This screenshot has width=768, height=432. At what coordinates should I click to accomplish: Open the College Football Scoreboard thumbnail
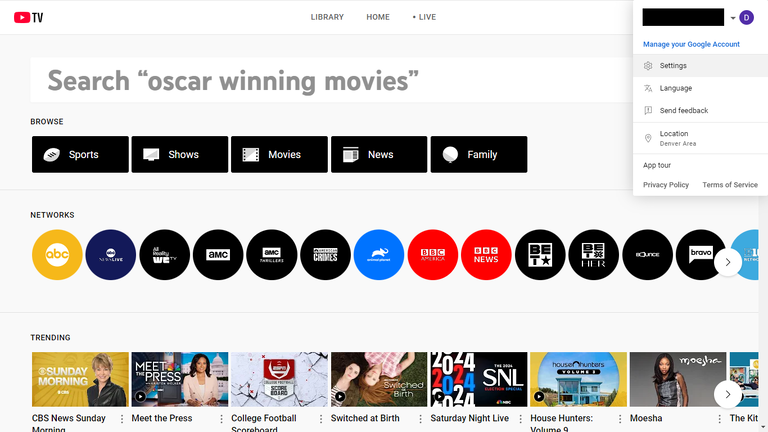pos(279,379)
